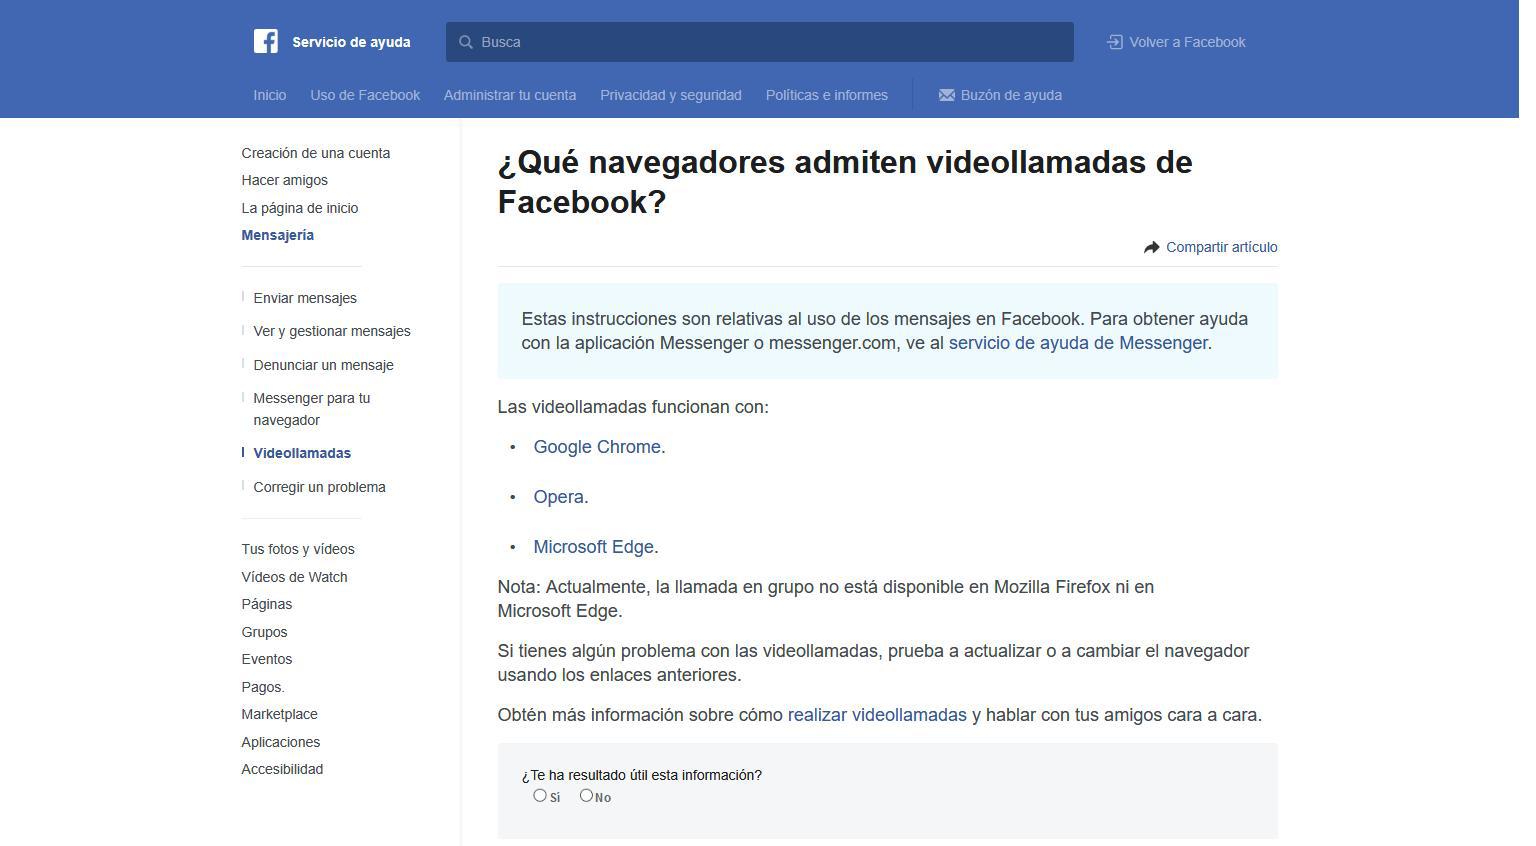Open Tus fotos y vídeos sidebar item

(298, 549)
